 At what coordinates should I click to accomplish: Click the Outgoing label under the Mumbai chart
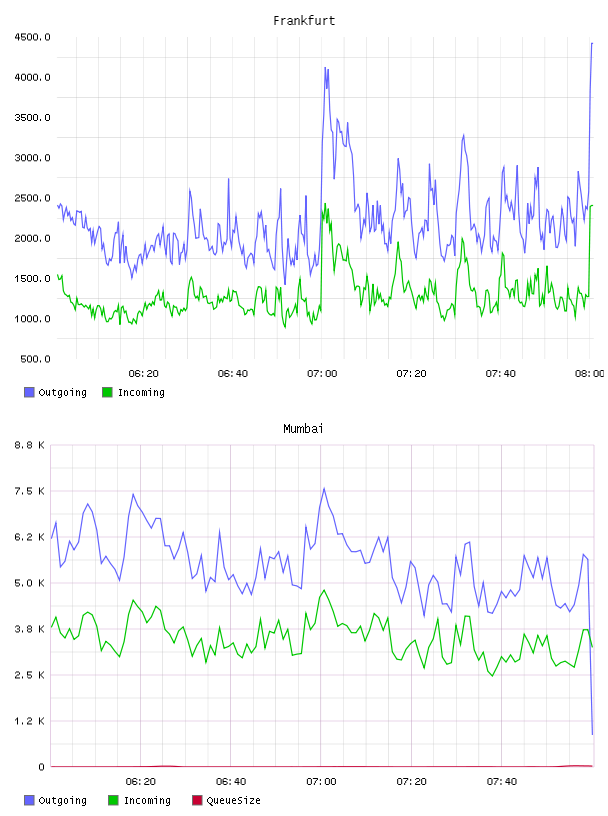[62, 800]
